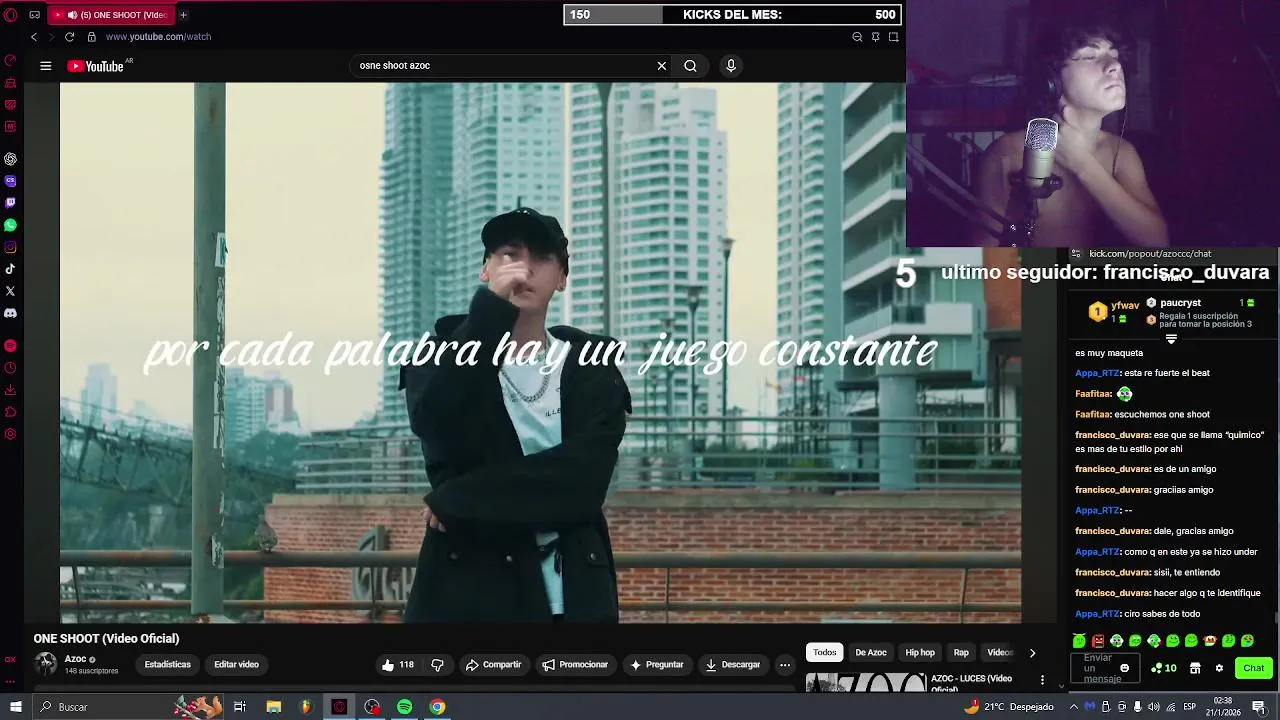Viewport: 1280px width, 720px height.
Task: Download the video with Descargar
Action: coord(733,665)
